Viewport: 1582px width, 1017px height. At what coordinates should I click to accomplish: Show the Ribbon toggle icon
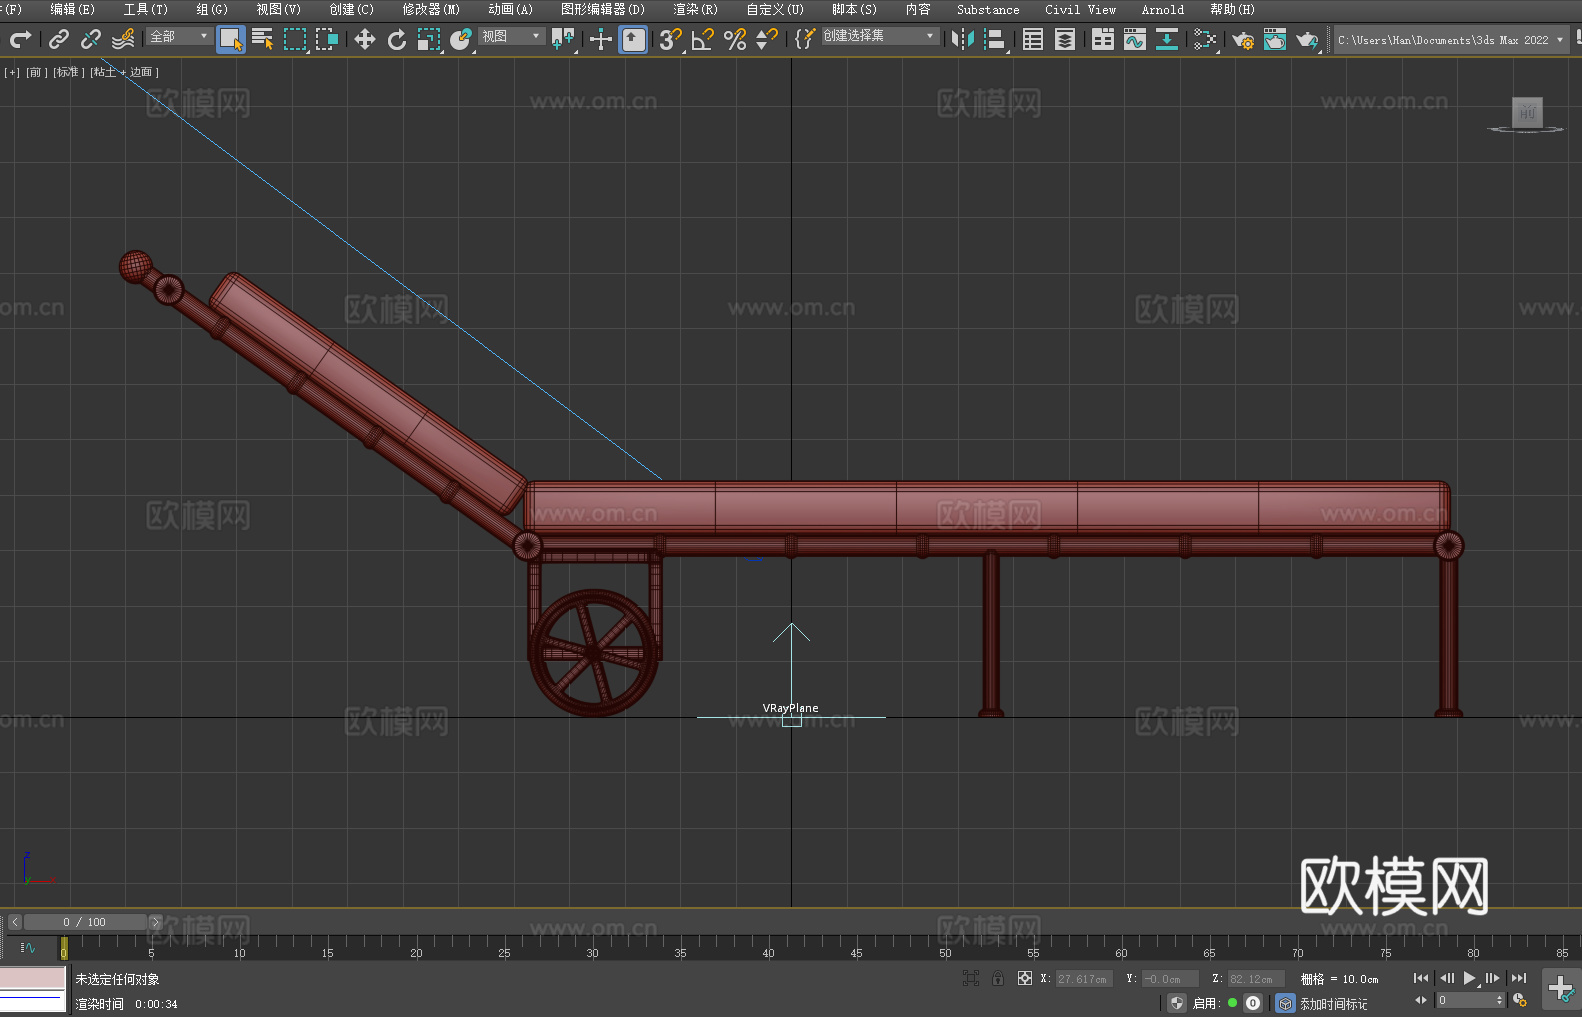(x=1103, y=39)
